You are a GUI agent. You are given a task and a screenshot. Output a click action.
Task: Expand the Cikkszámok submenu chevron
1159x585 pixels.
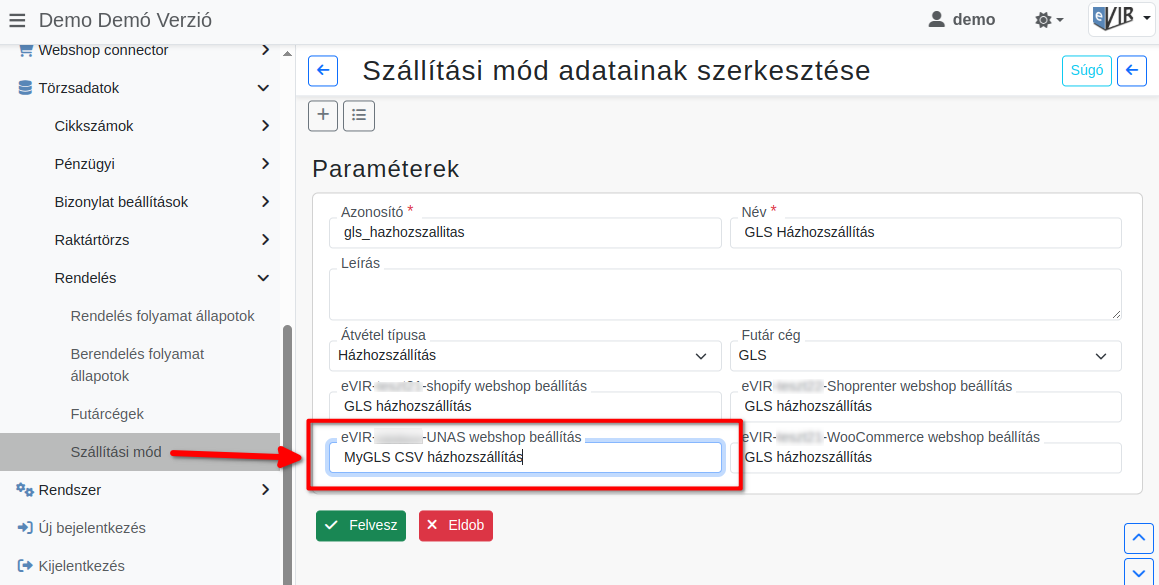point(265,126)
